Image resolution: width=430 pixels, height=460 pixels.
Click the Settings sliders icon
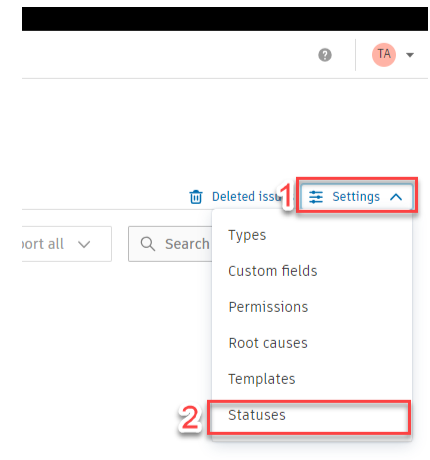[x=316, y=197]
